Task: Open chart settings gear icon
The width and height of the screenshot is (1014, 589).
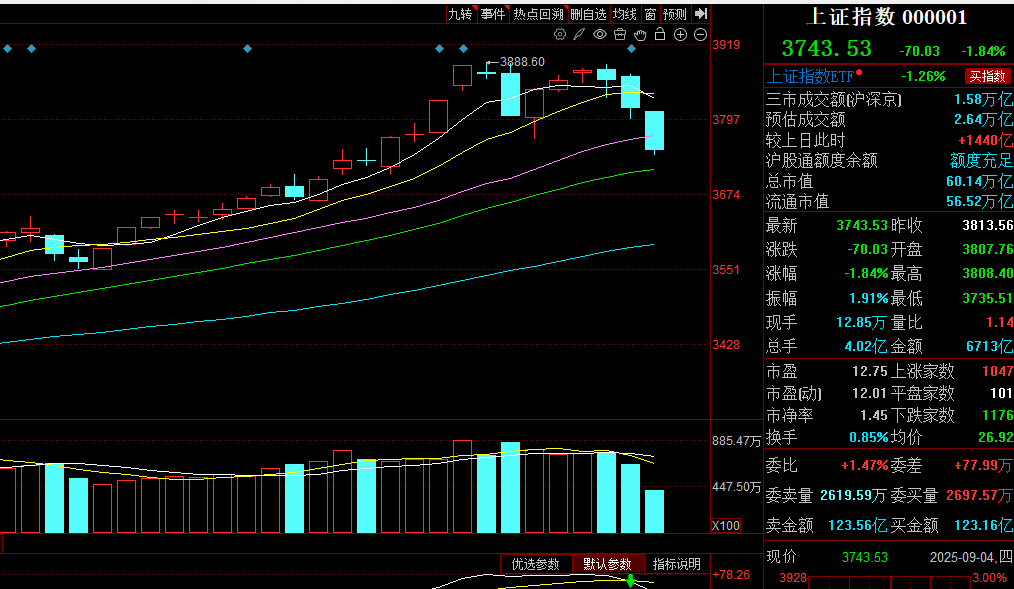Action: pyautogui.click(x=560, y=34)
